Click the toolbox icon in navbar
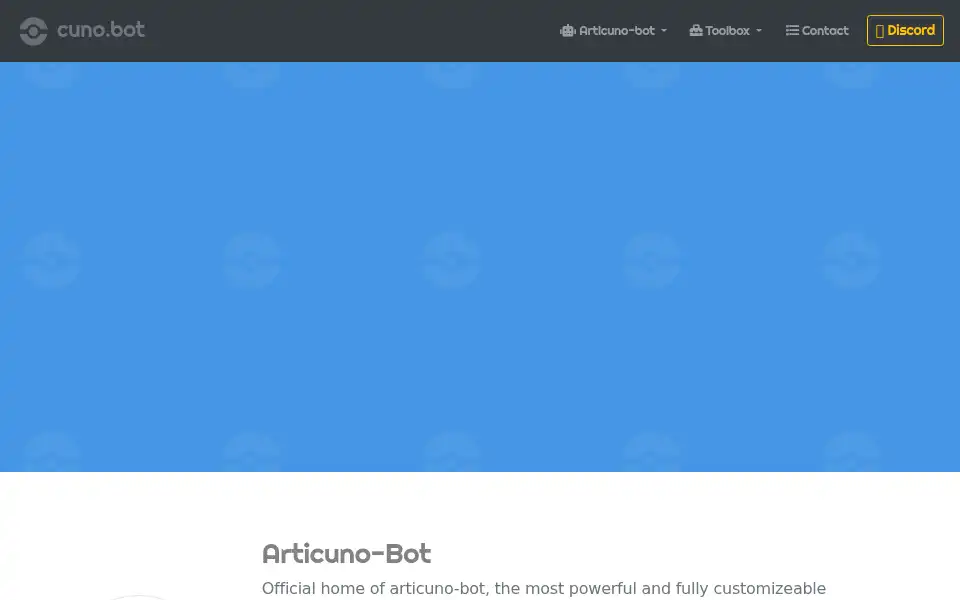 696,31
